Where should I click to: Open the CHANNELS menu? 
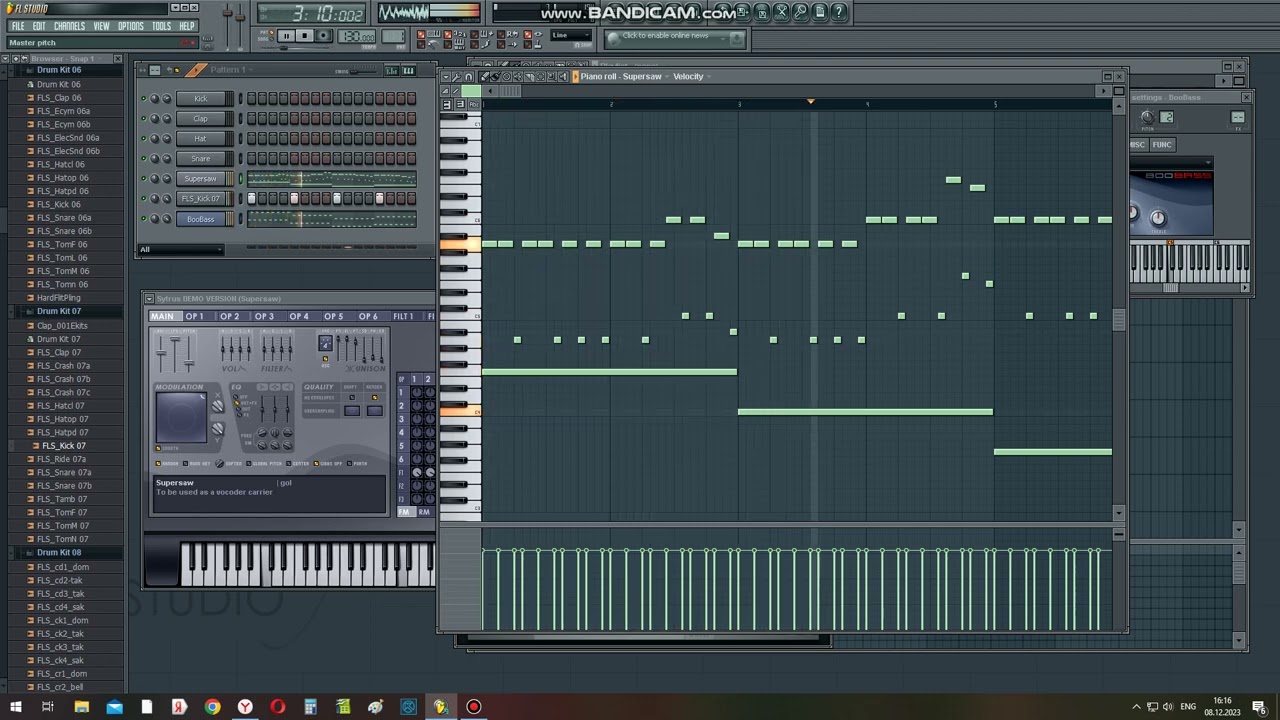(69, 26)
